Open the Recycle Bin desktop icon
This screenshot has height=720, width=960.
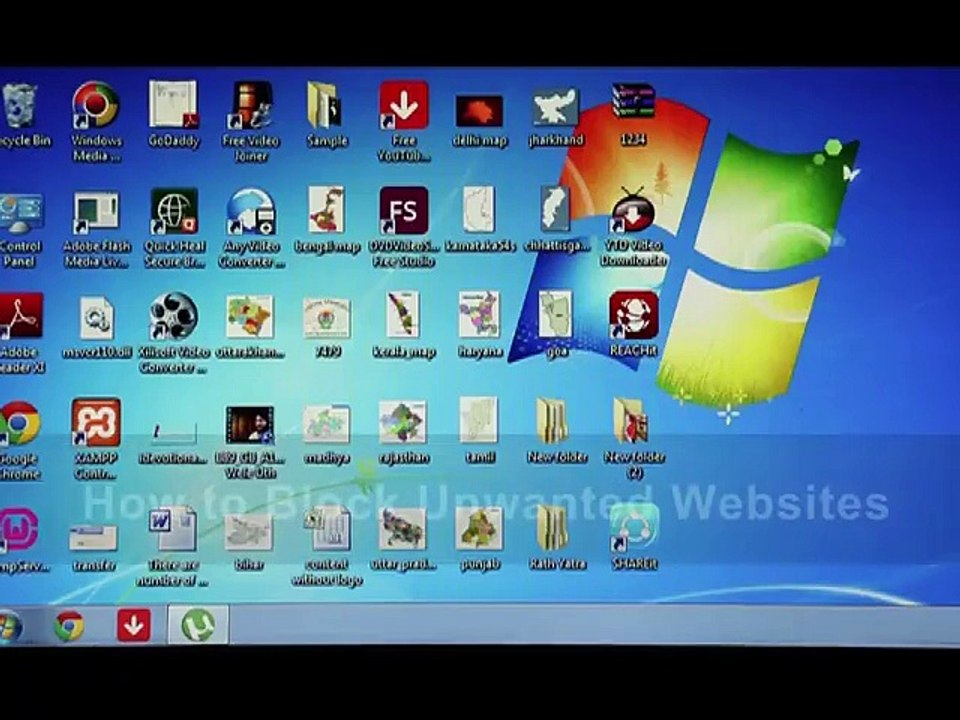[x=21, y=107]
